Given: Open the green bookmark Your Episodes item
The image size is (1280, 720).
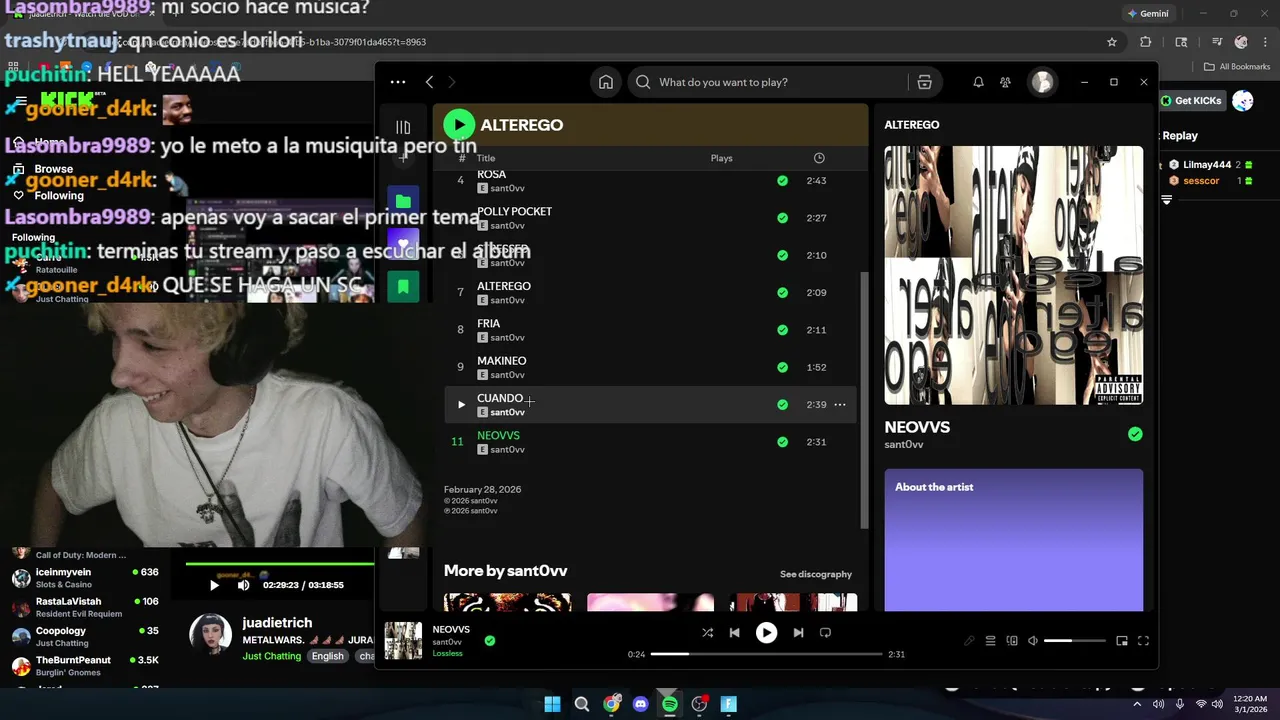Looking at the screenshot, I should 403,287.
